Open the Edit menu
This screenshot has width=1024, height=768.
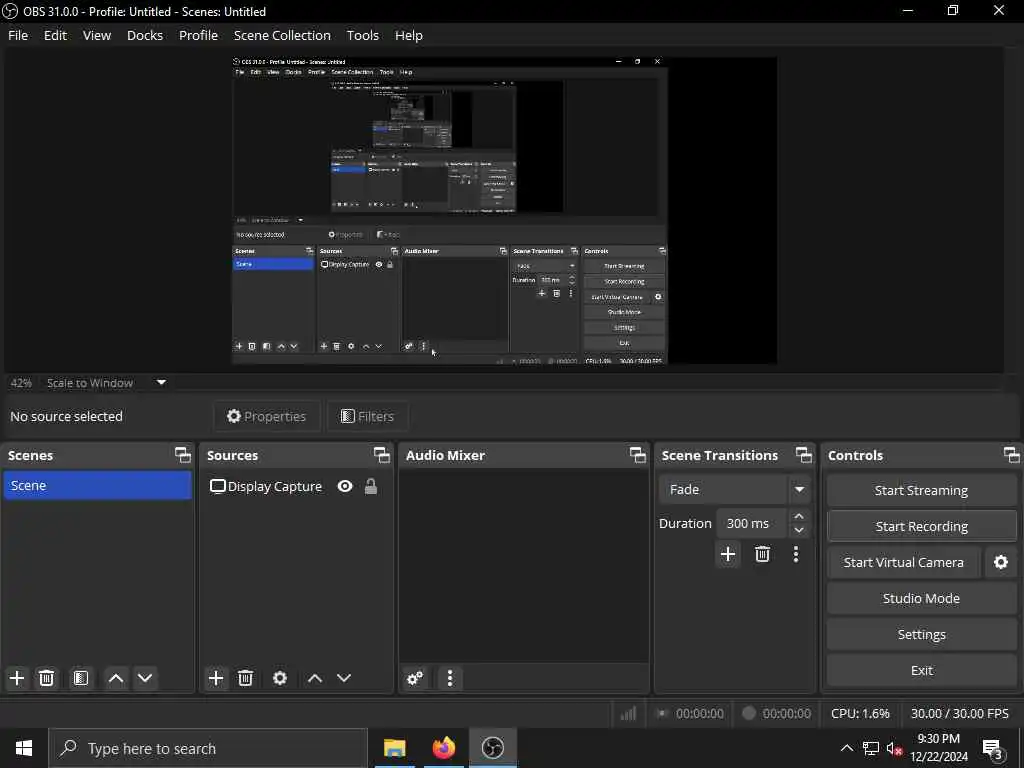(x=56, y=35)
